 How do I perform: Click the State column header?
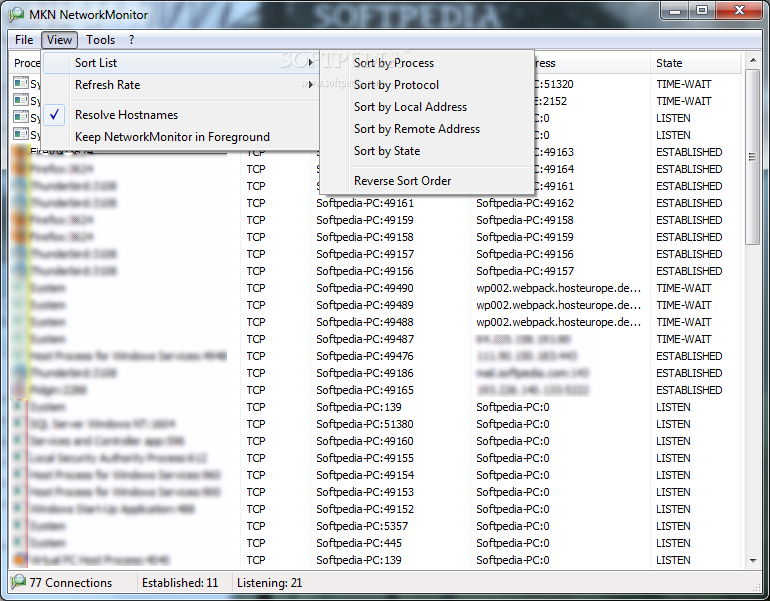695,63
